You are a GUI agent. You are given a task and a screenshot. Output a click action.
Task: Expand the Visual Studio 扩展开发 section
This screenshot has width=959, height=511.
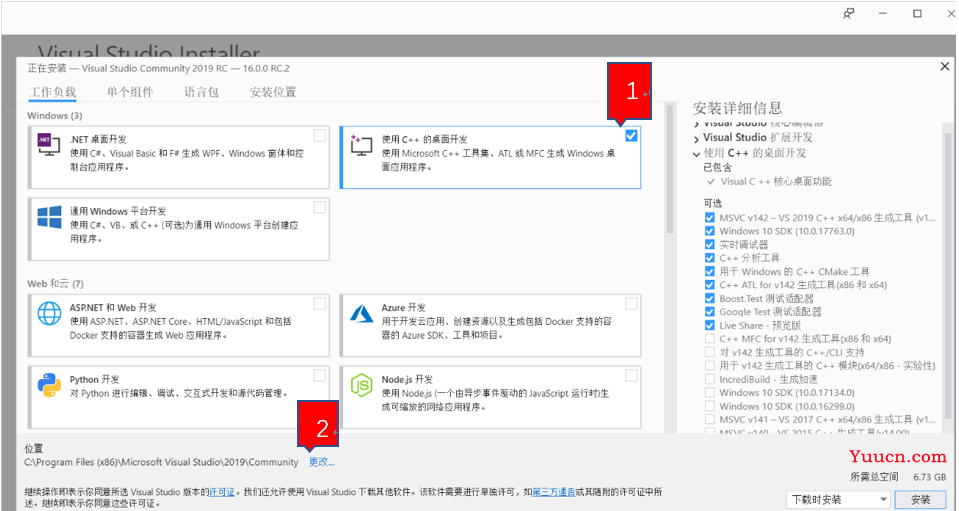[x=696, y=138]
